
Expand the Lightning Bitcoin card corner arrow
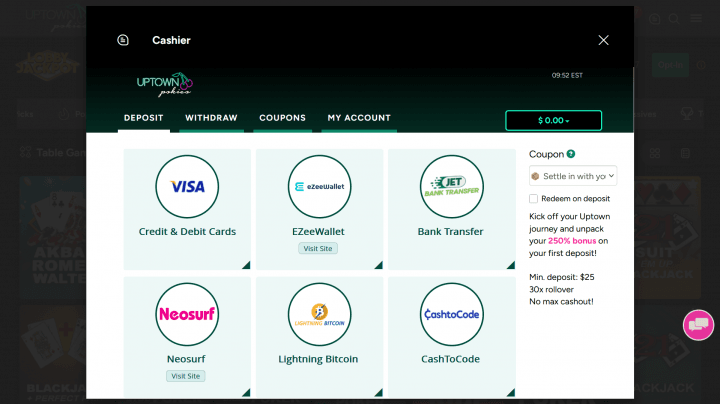coord(379,393)
